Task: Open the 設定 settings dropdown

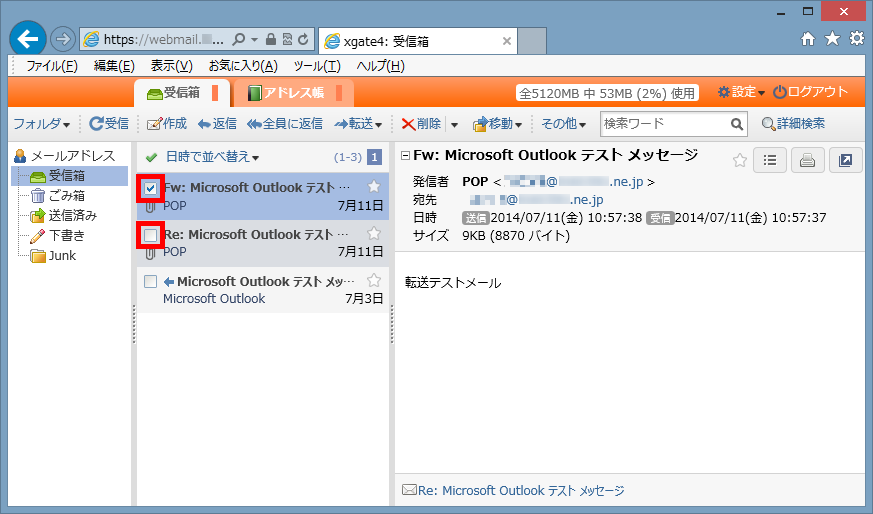Action: pyautogui.click(x=741, y=92)
